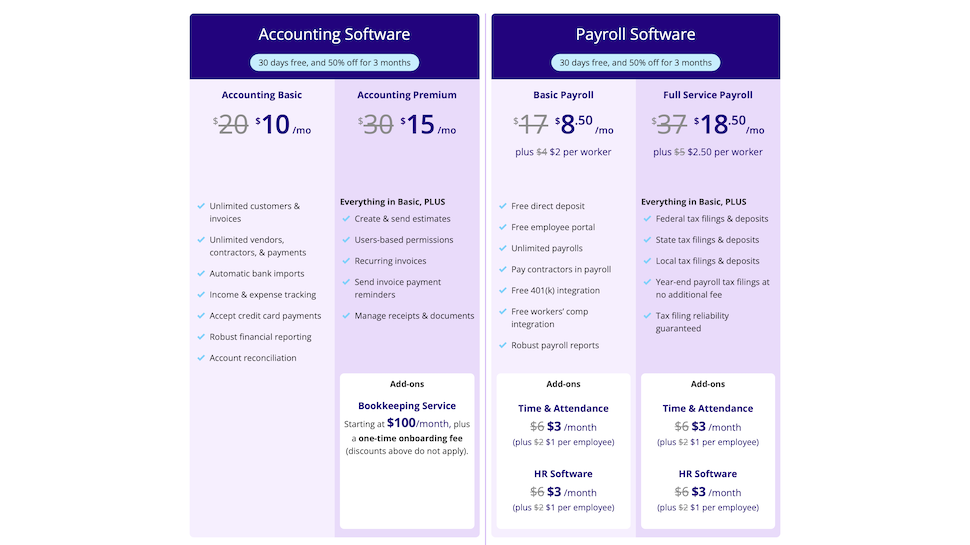Click checkmark beside Tax filing reliability guaranteed
Screen dimensions: 970x545
(647, 315)
